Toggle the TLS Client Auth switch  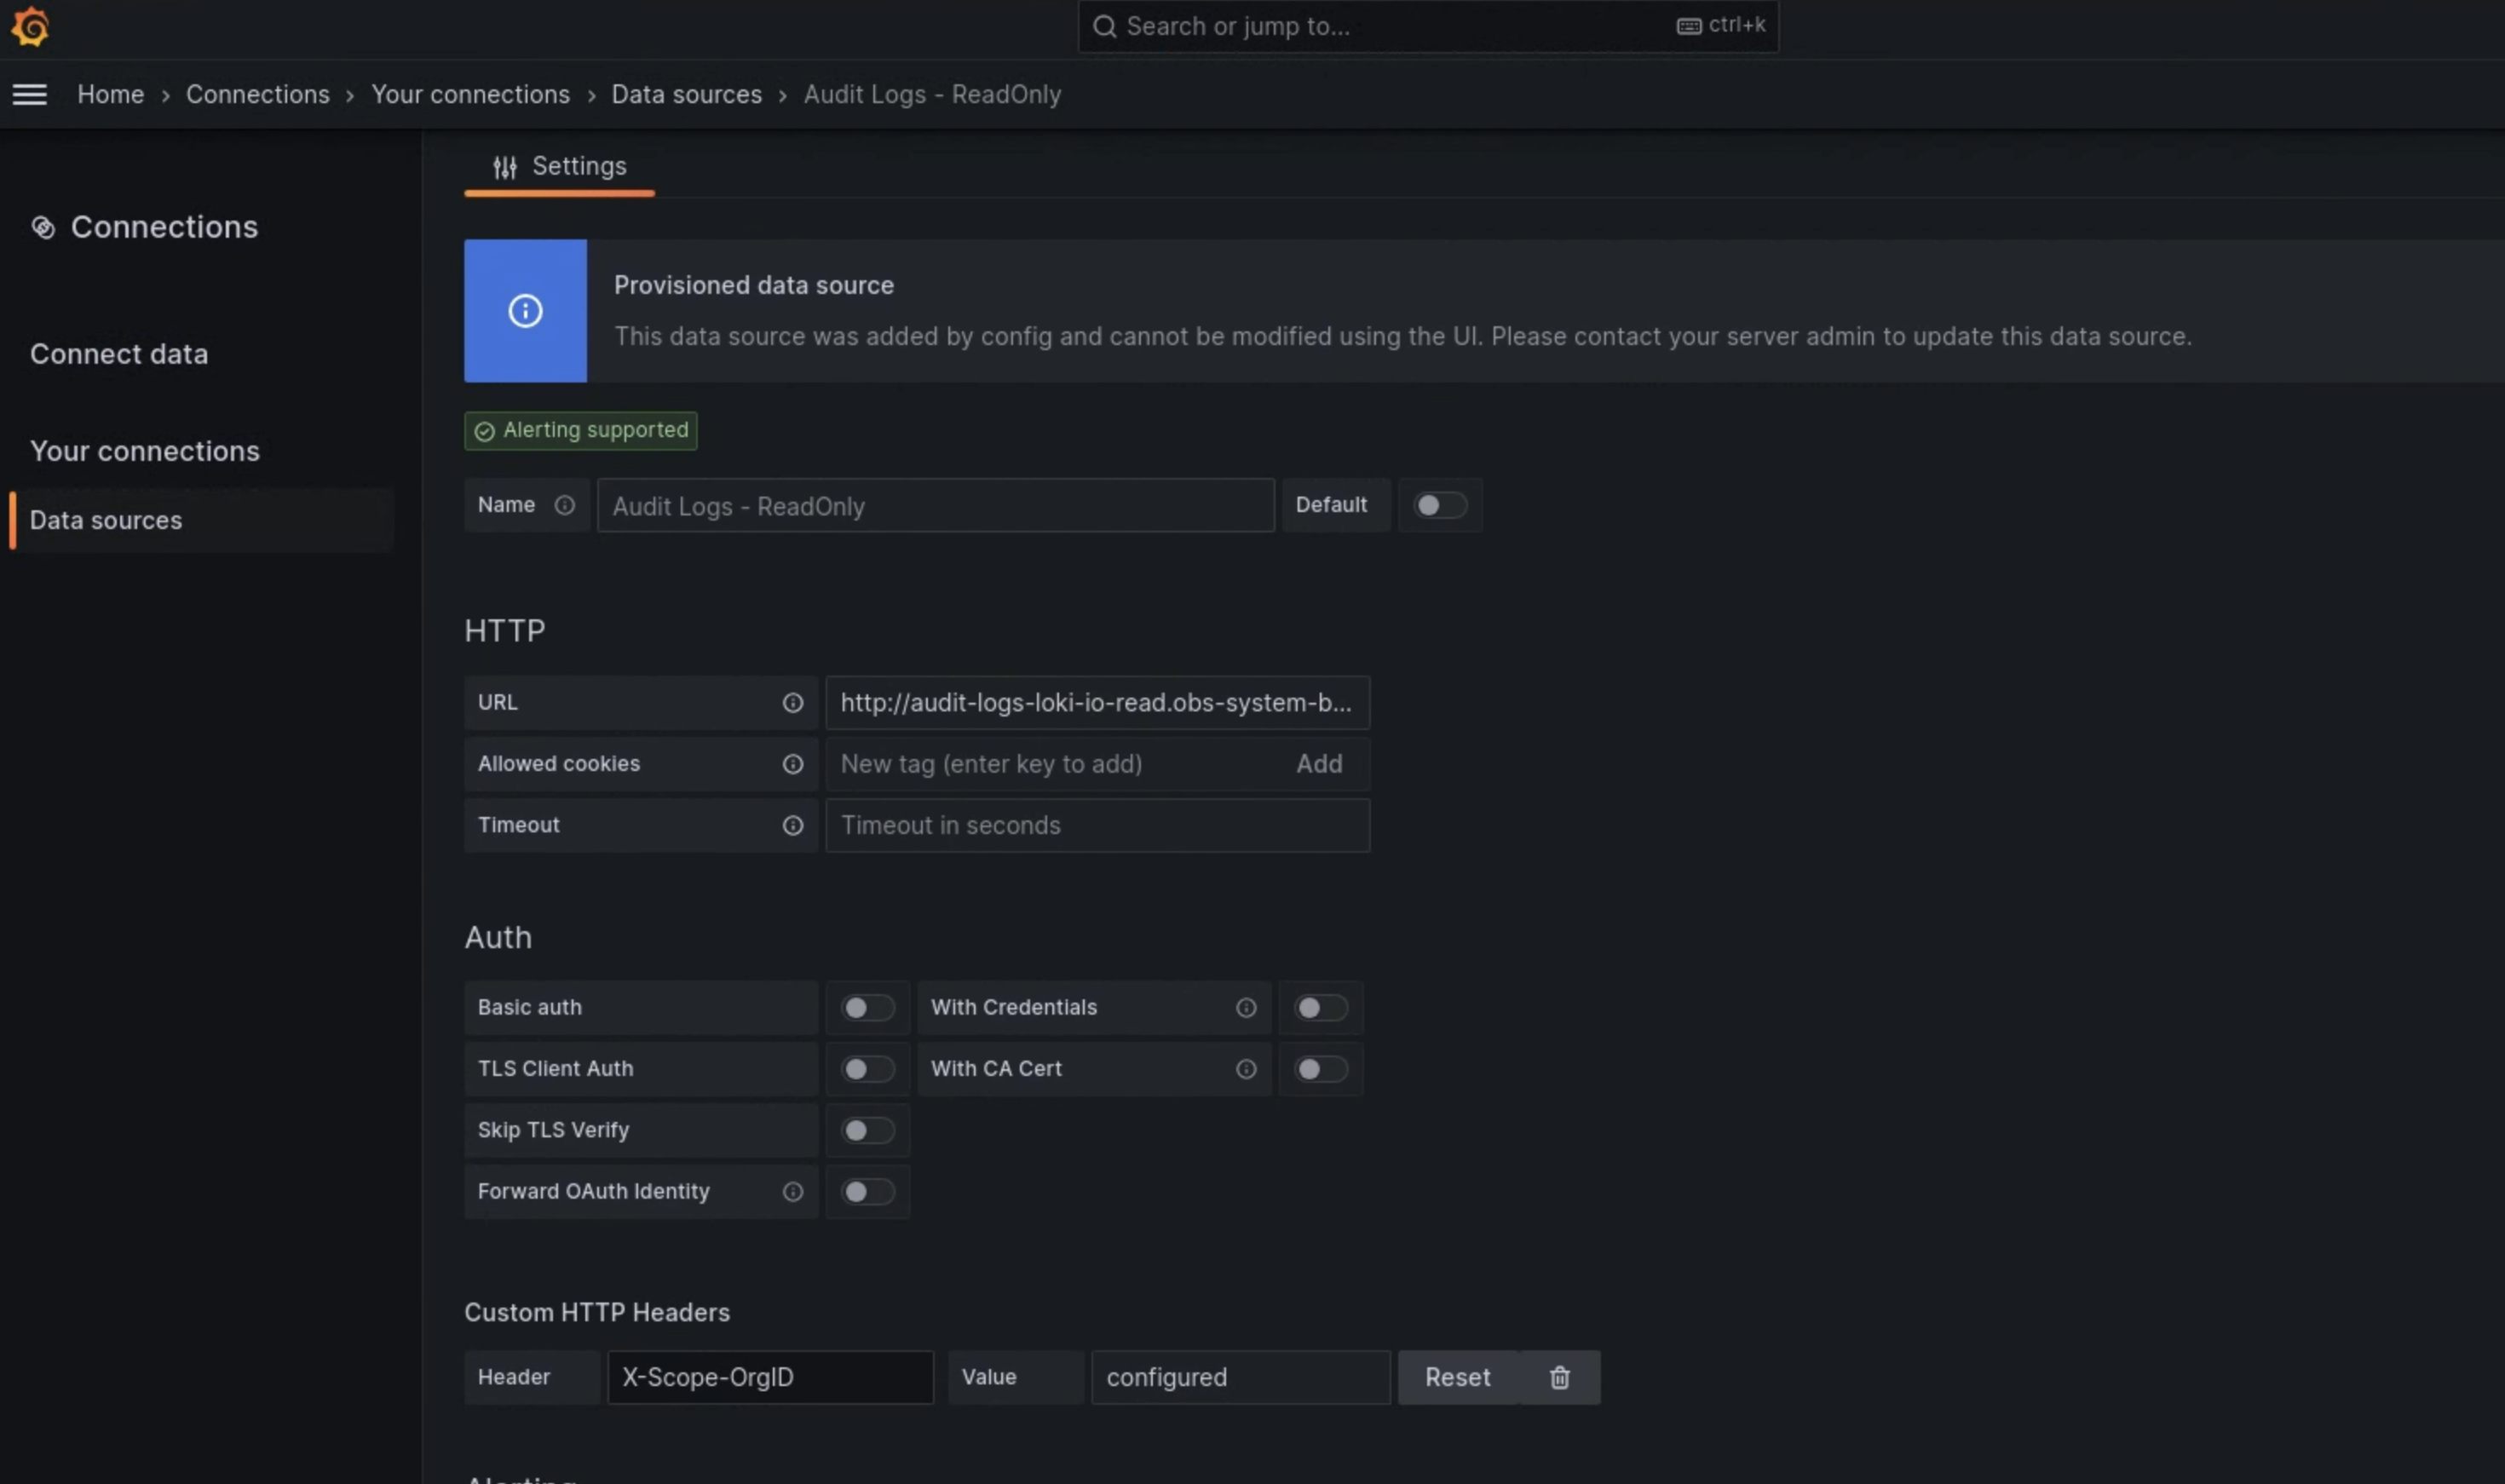(x=866, y=1069)
